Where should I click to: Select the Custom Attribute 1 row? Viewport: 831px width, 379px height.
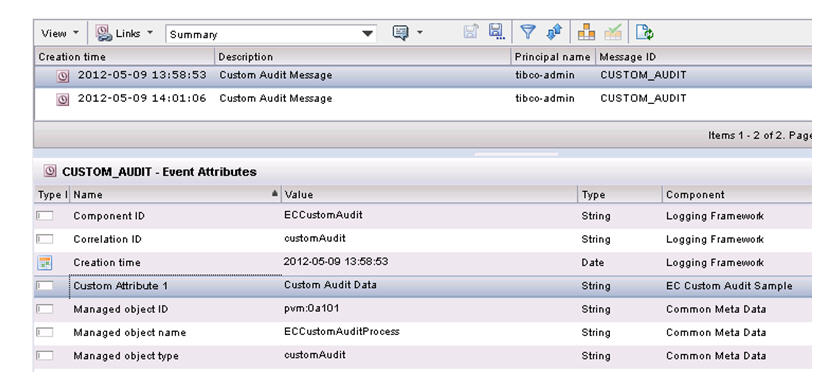click(x=423, y=286)
